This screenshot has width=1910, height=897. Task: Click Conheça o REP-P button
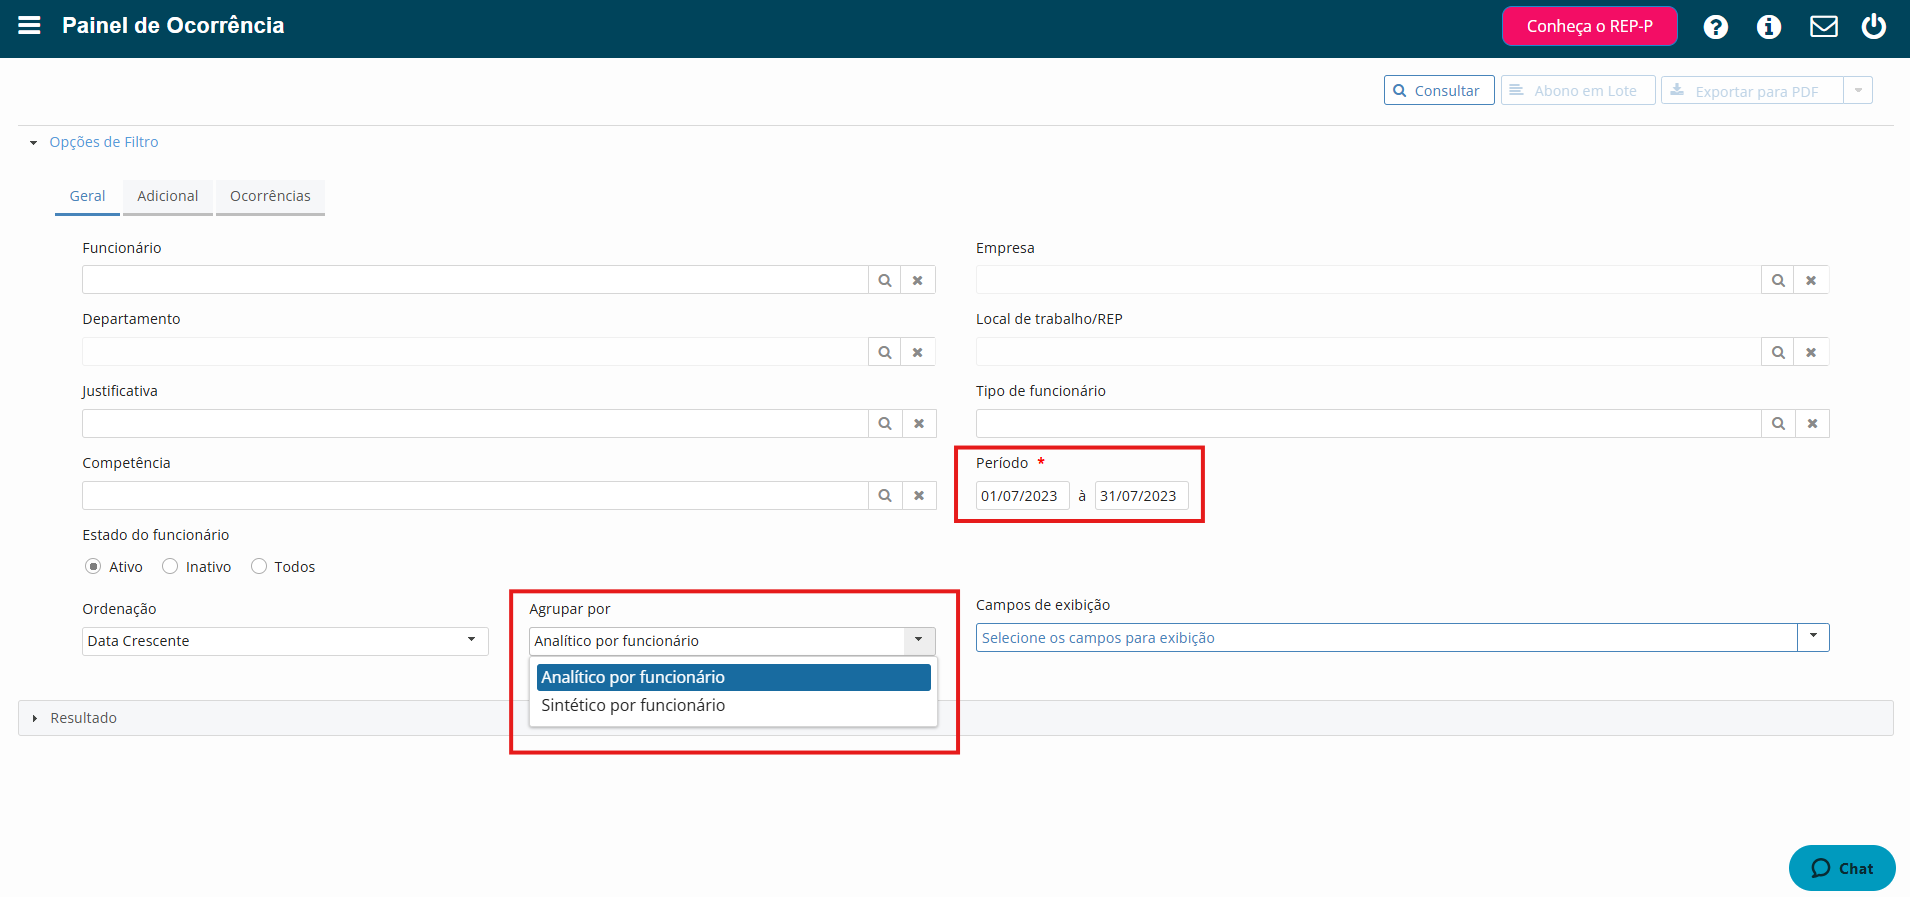(x=1590, y=26)
